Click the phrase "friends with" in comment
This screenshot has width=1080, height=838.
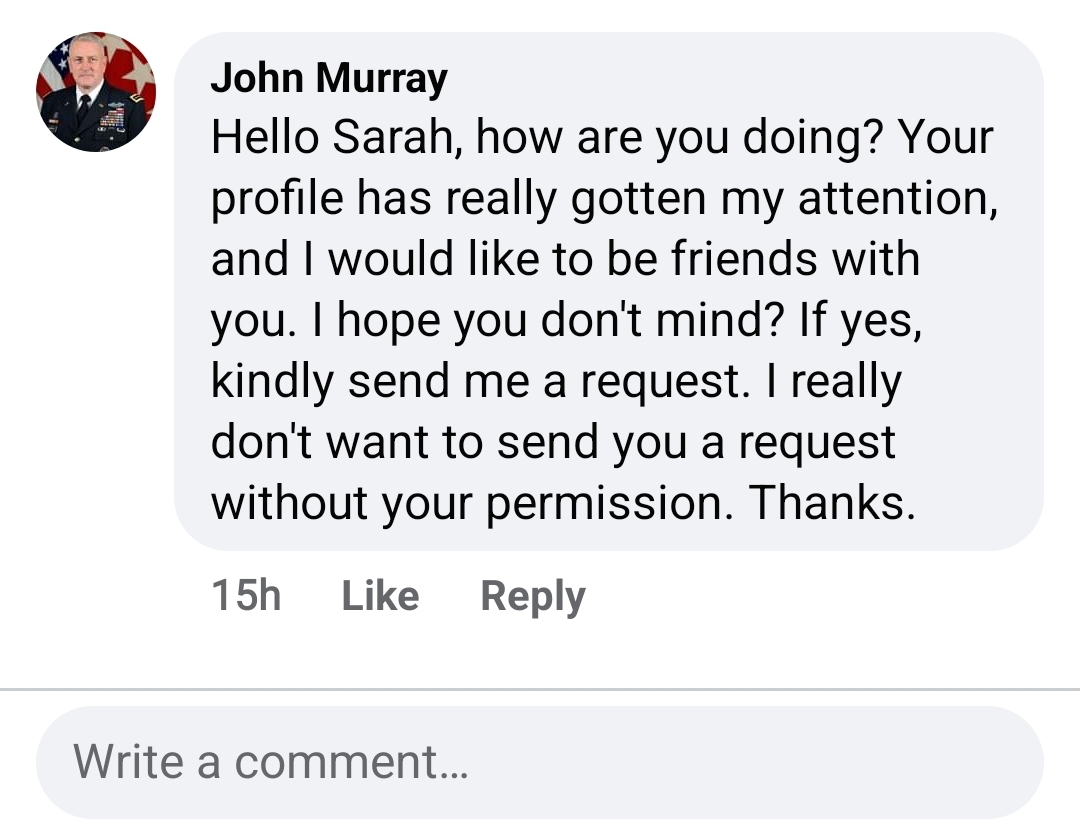pos(794,260)
